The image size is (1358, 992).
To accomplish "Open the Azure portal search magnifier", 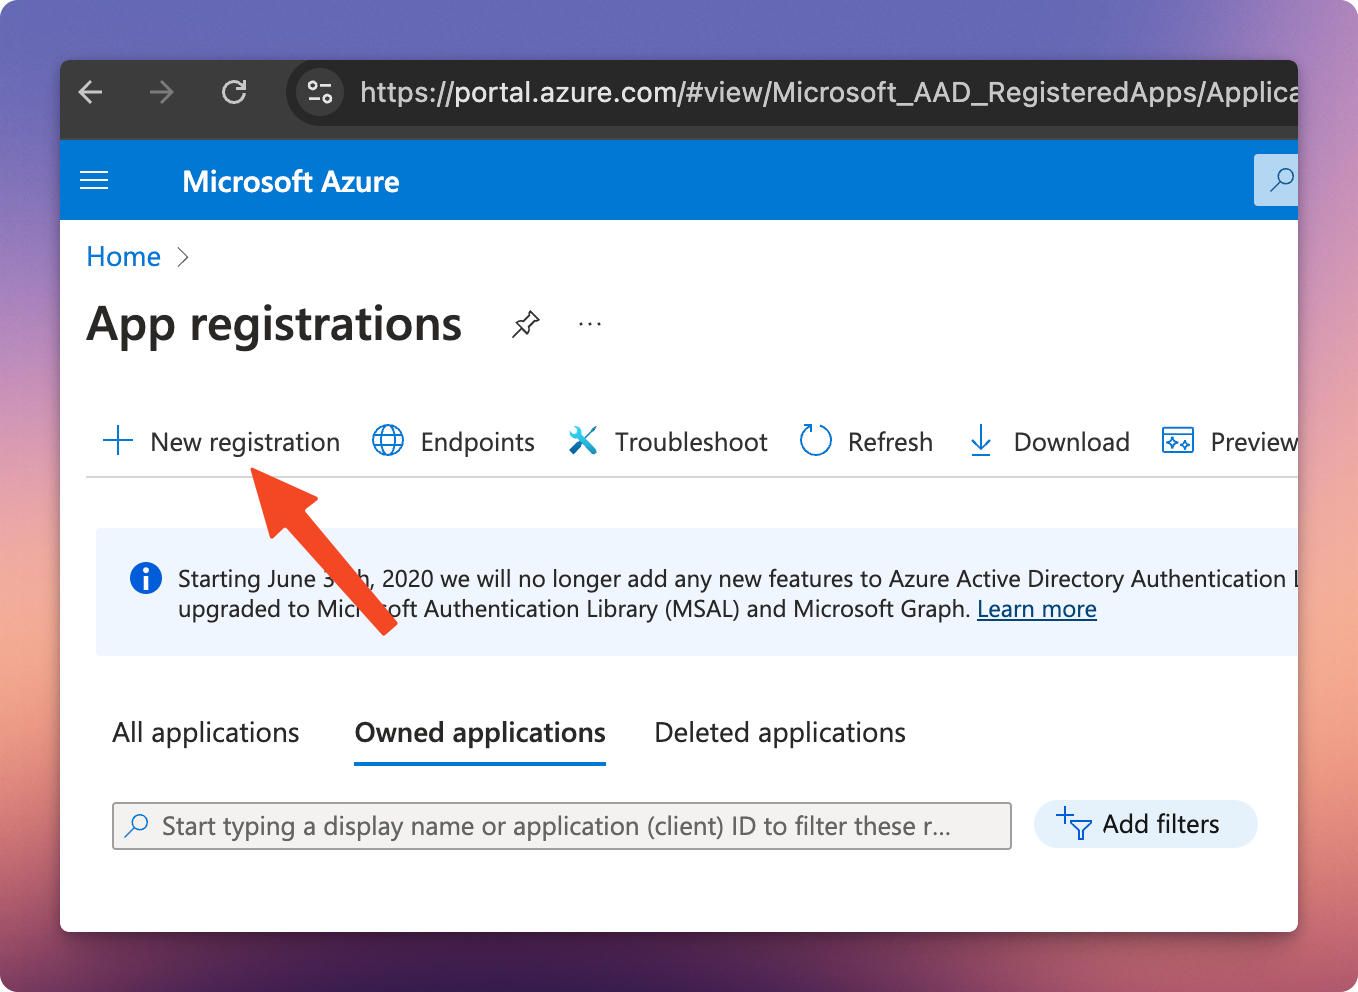I will 1281,180.
